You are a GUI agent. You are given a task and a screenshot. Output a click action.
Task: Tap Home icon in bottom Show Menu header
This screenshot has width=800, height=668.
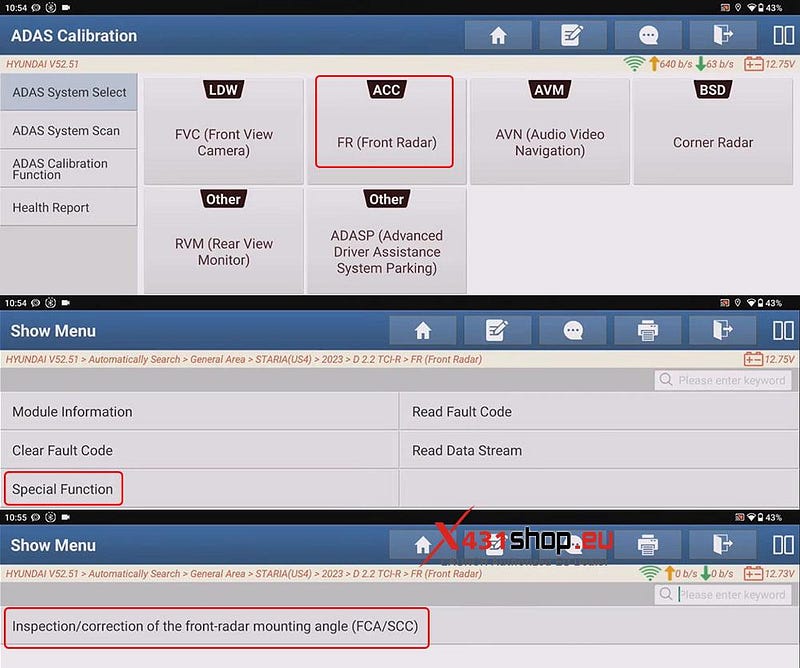[x=423, y=545]
